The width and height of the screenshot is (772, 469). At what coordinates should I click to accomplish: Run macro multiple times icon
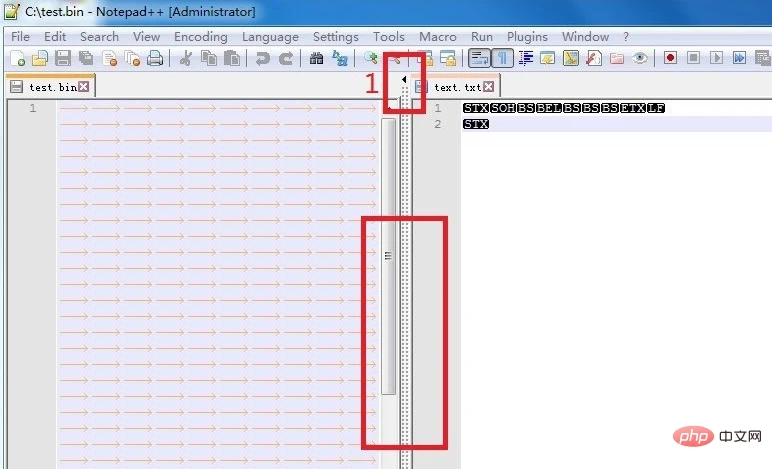tap(740, 58)
